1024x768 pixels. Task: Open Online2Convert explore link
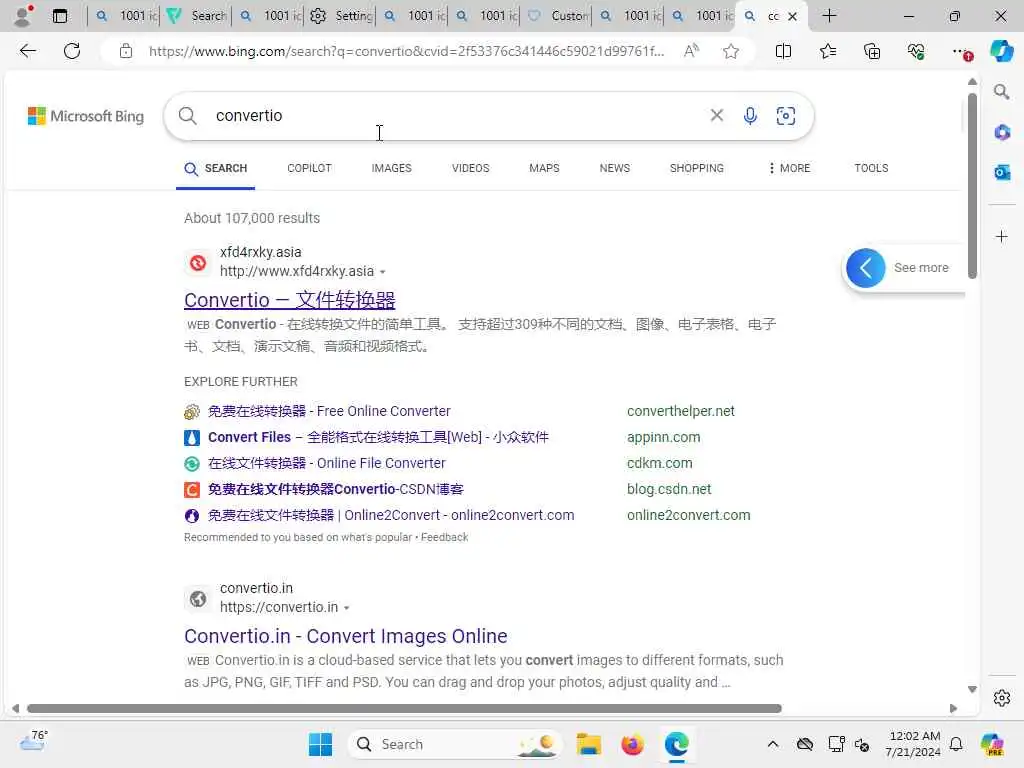tap(391, 515)
